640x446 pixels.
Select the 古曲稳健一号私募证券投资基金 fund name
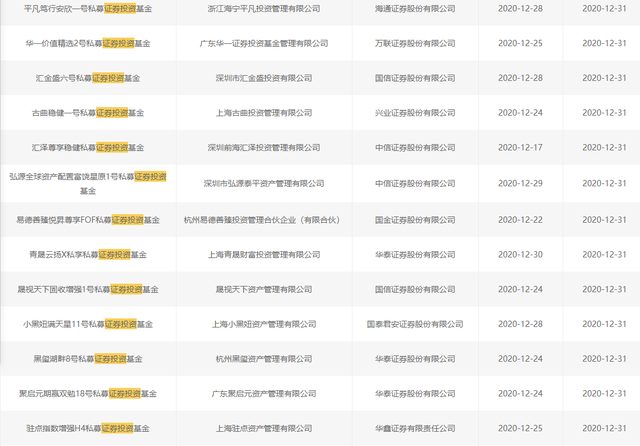88,113
